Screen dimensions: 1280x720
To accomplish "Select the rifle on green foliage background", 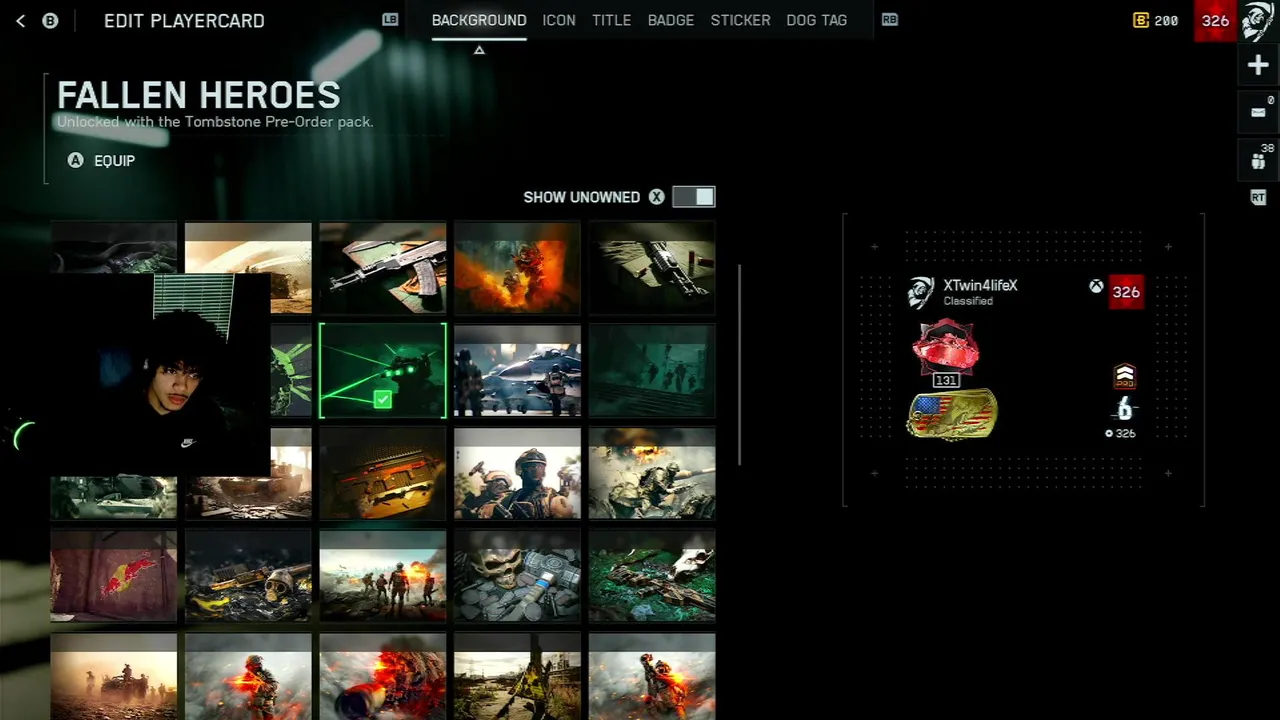I will (652, 577).
